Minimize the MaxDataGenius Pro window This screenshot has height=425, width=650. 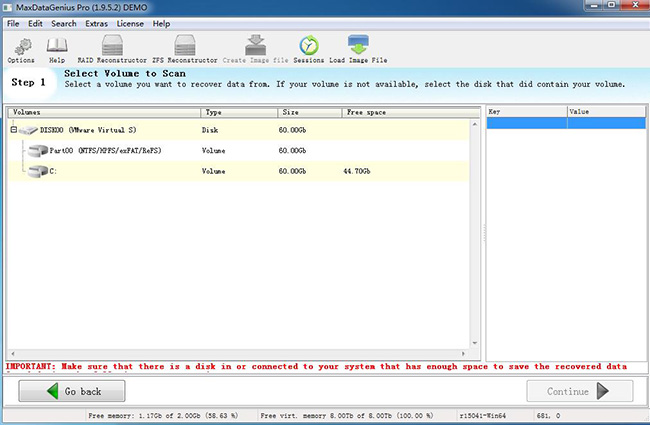click(x=594, y=5)
